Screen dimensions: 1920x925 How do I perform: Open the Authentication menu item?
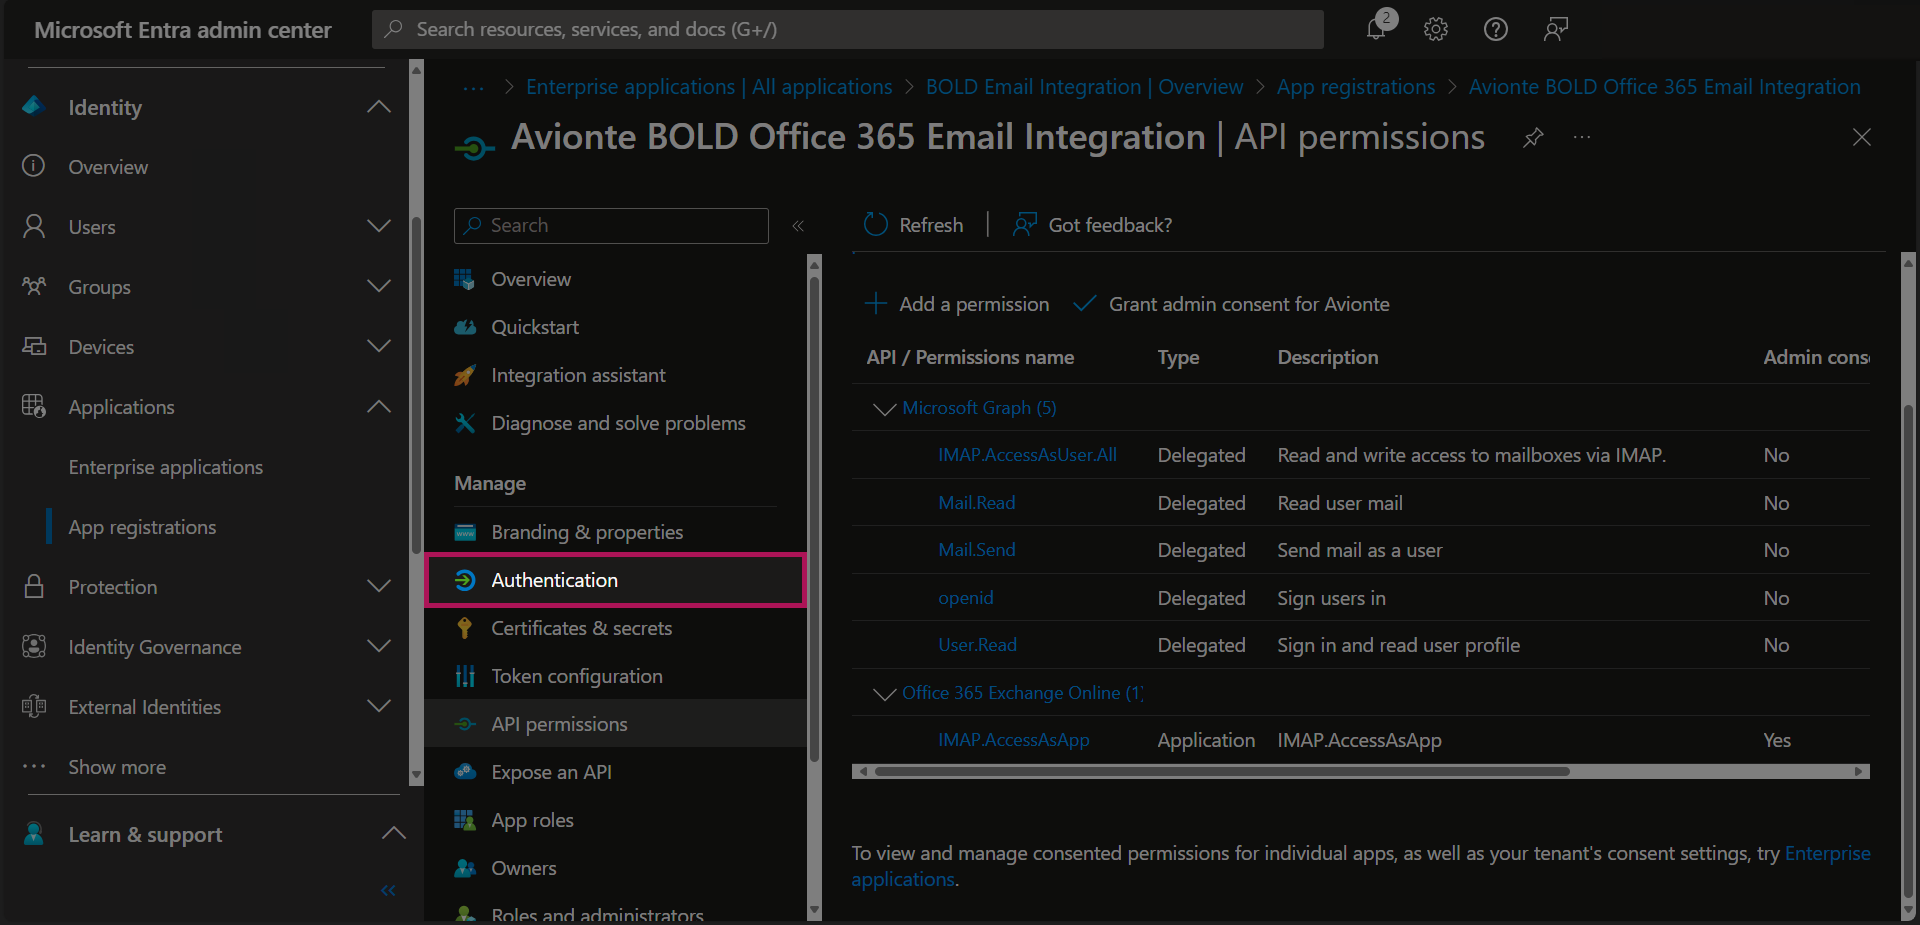click(554, 580)
